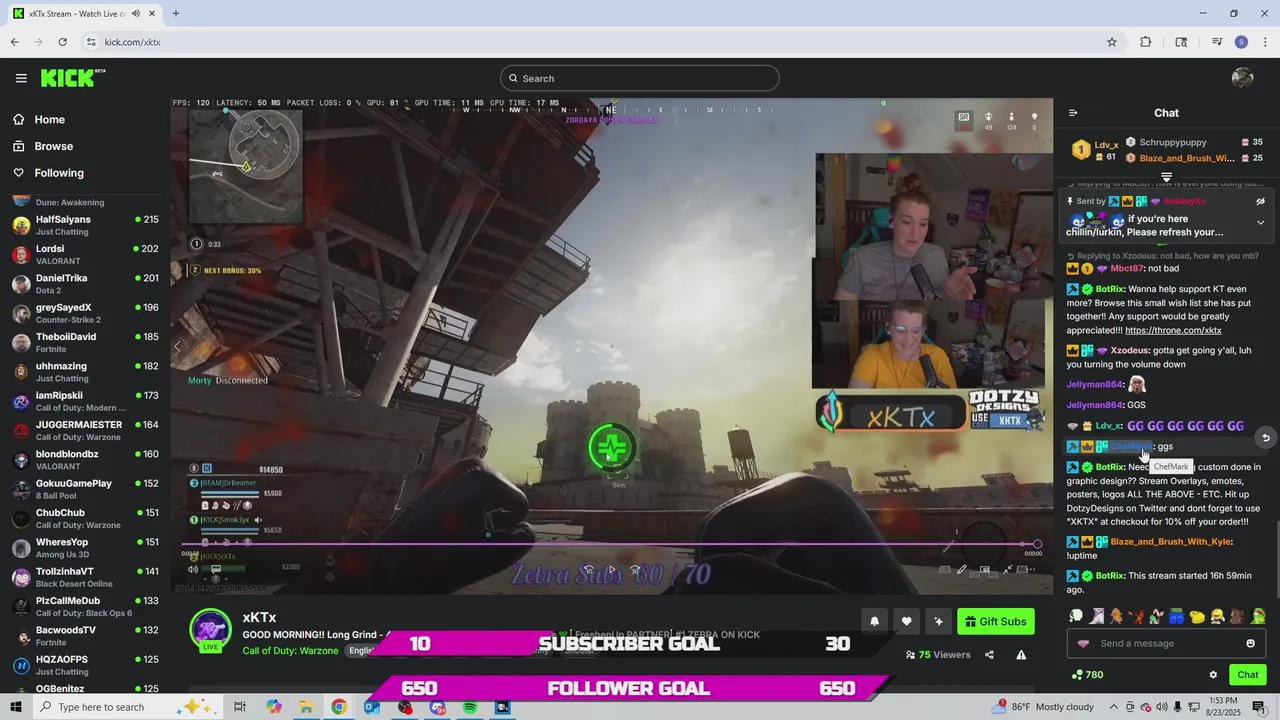
Task: Open Task View from the taskbar
Action: [240, 707]
